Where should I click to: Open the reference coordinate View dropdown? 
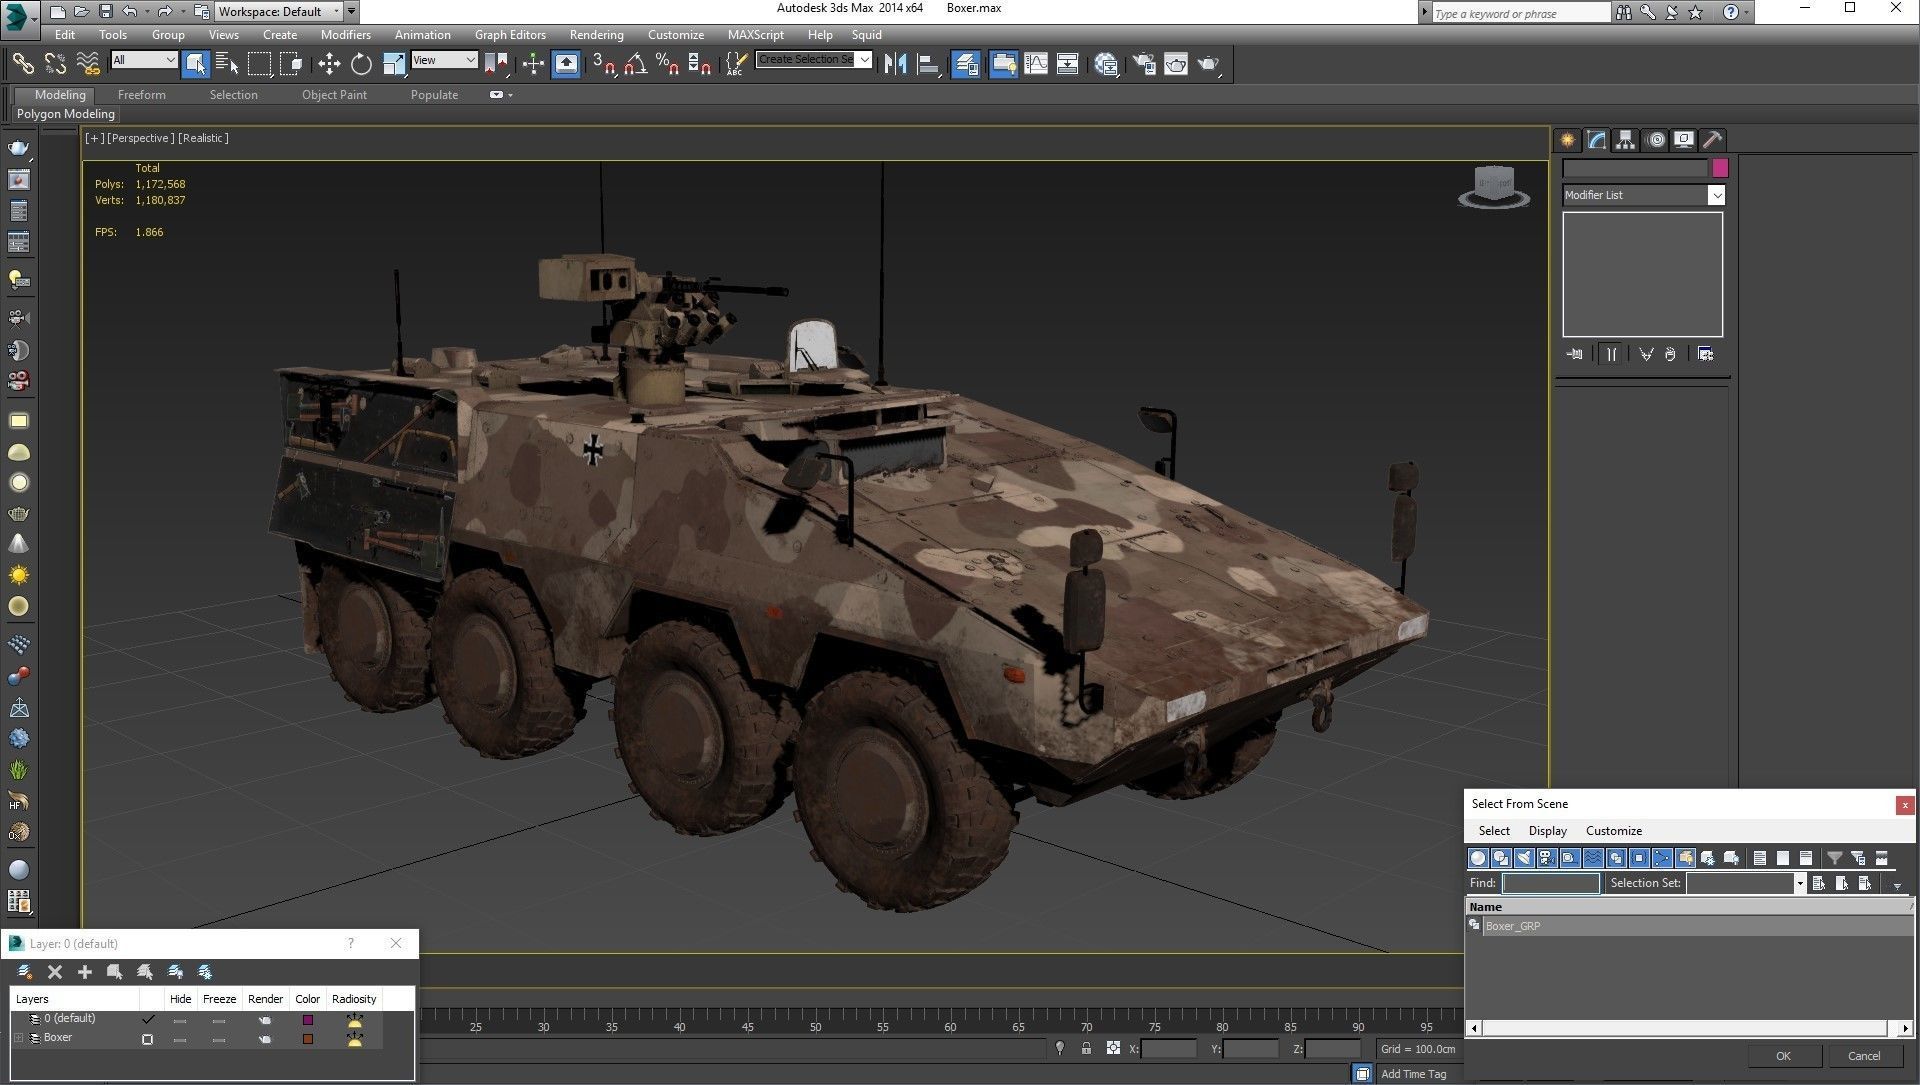click(x=444, y=60)
